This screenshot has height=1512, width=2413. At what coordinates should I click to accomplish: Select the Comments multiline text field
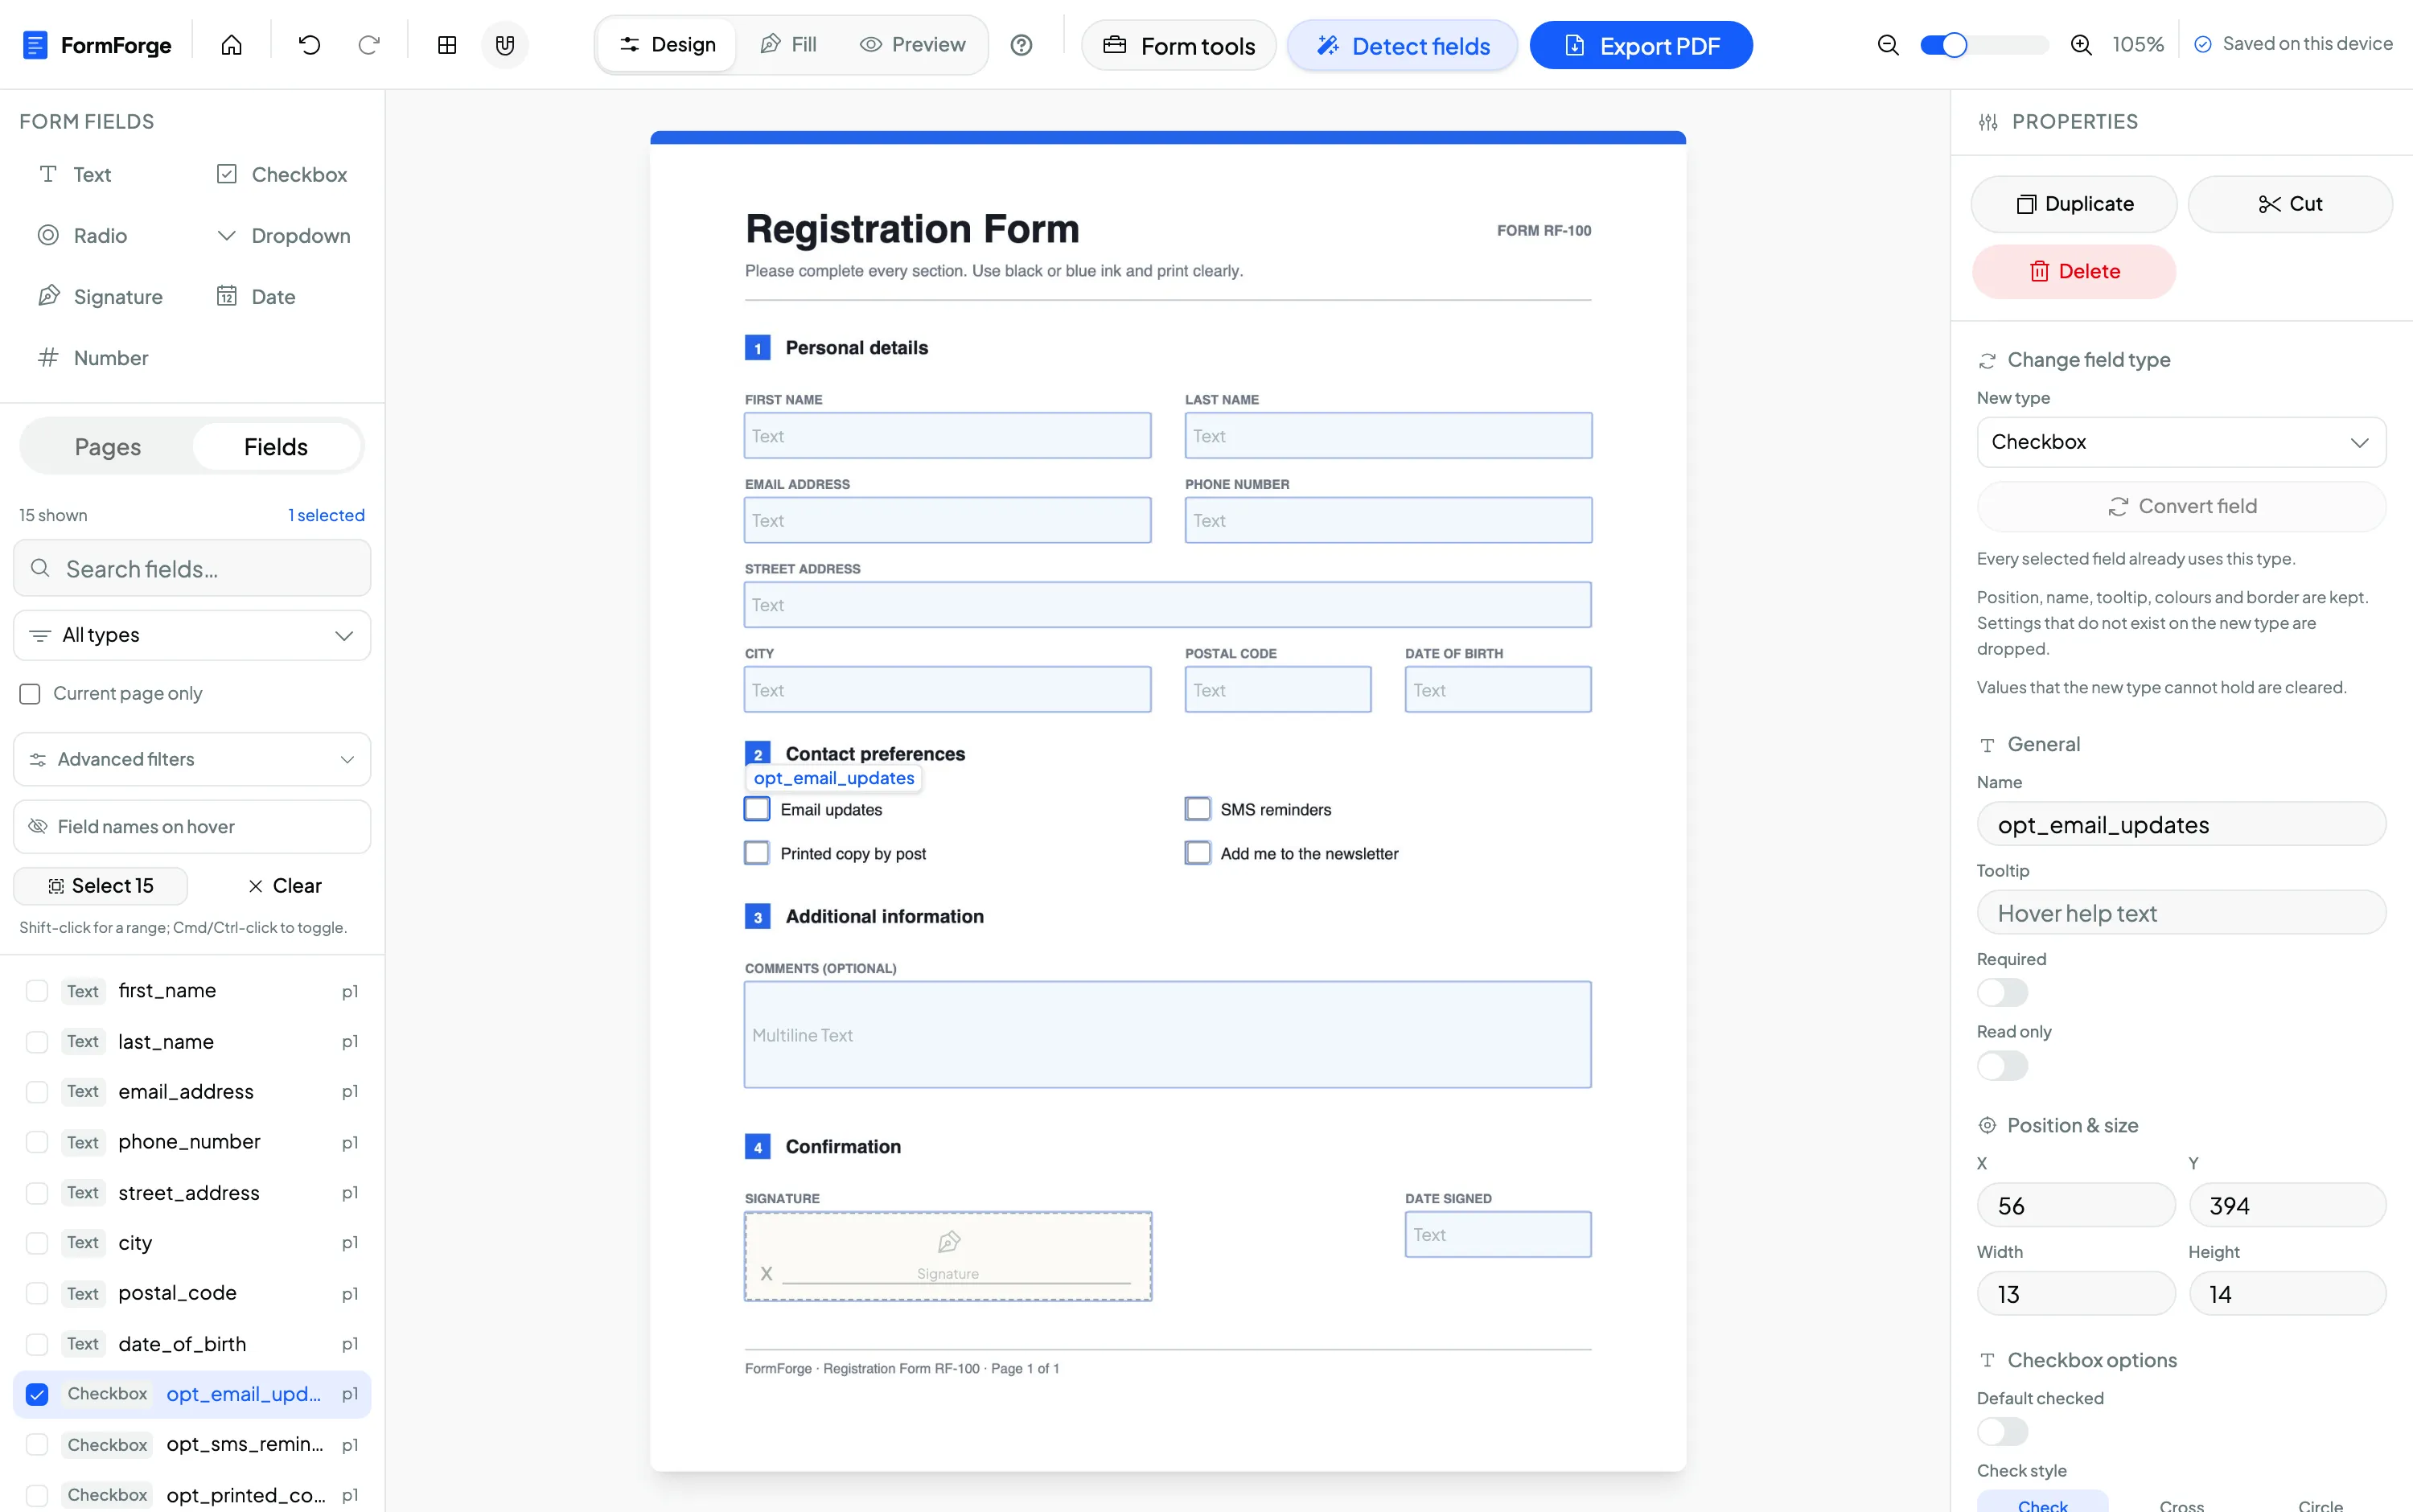click(1167, 1035)
